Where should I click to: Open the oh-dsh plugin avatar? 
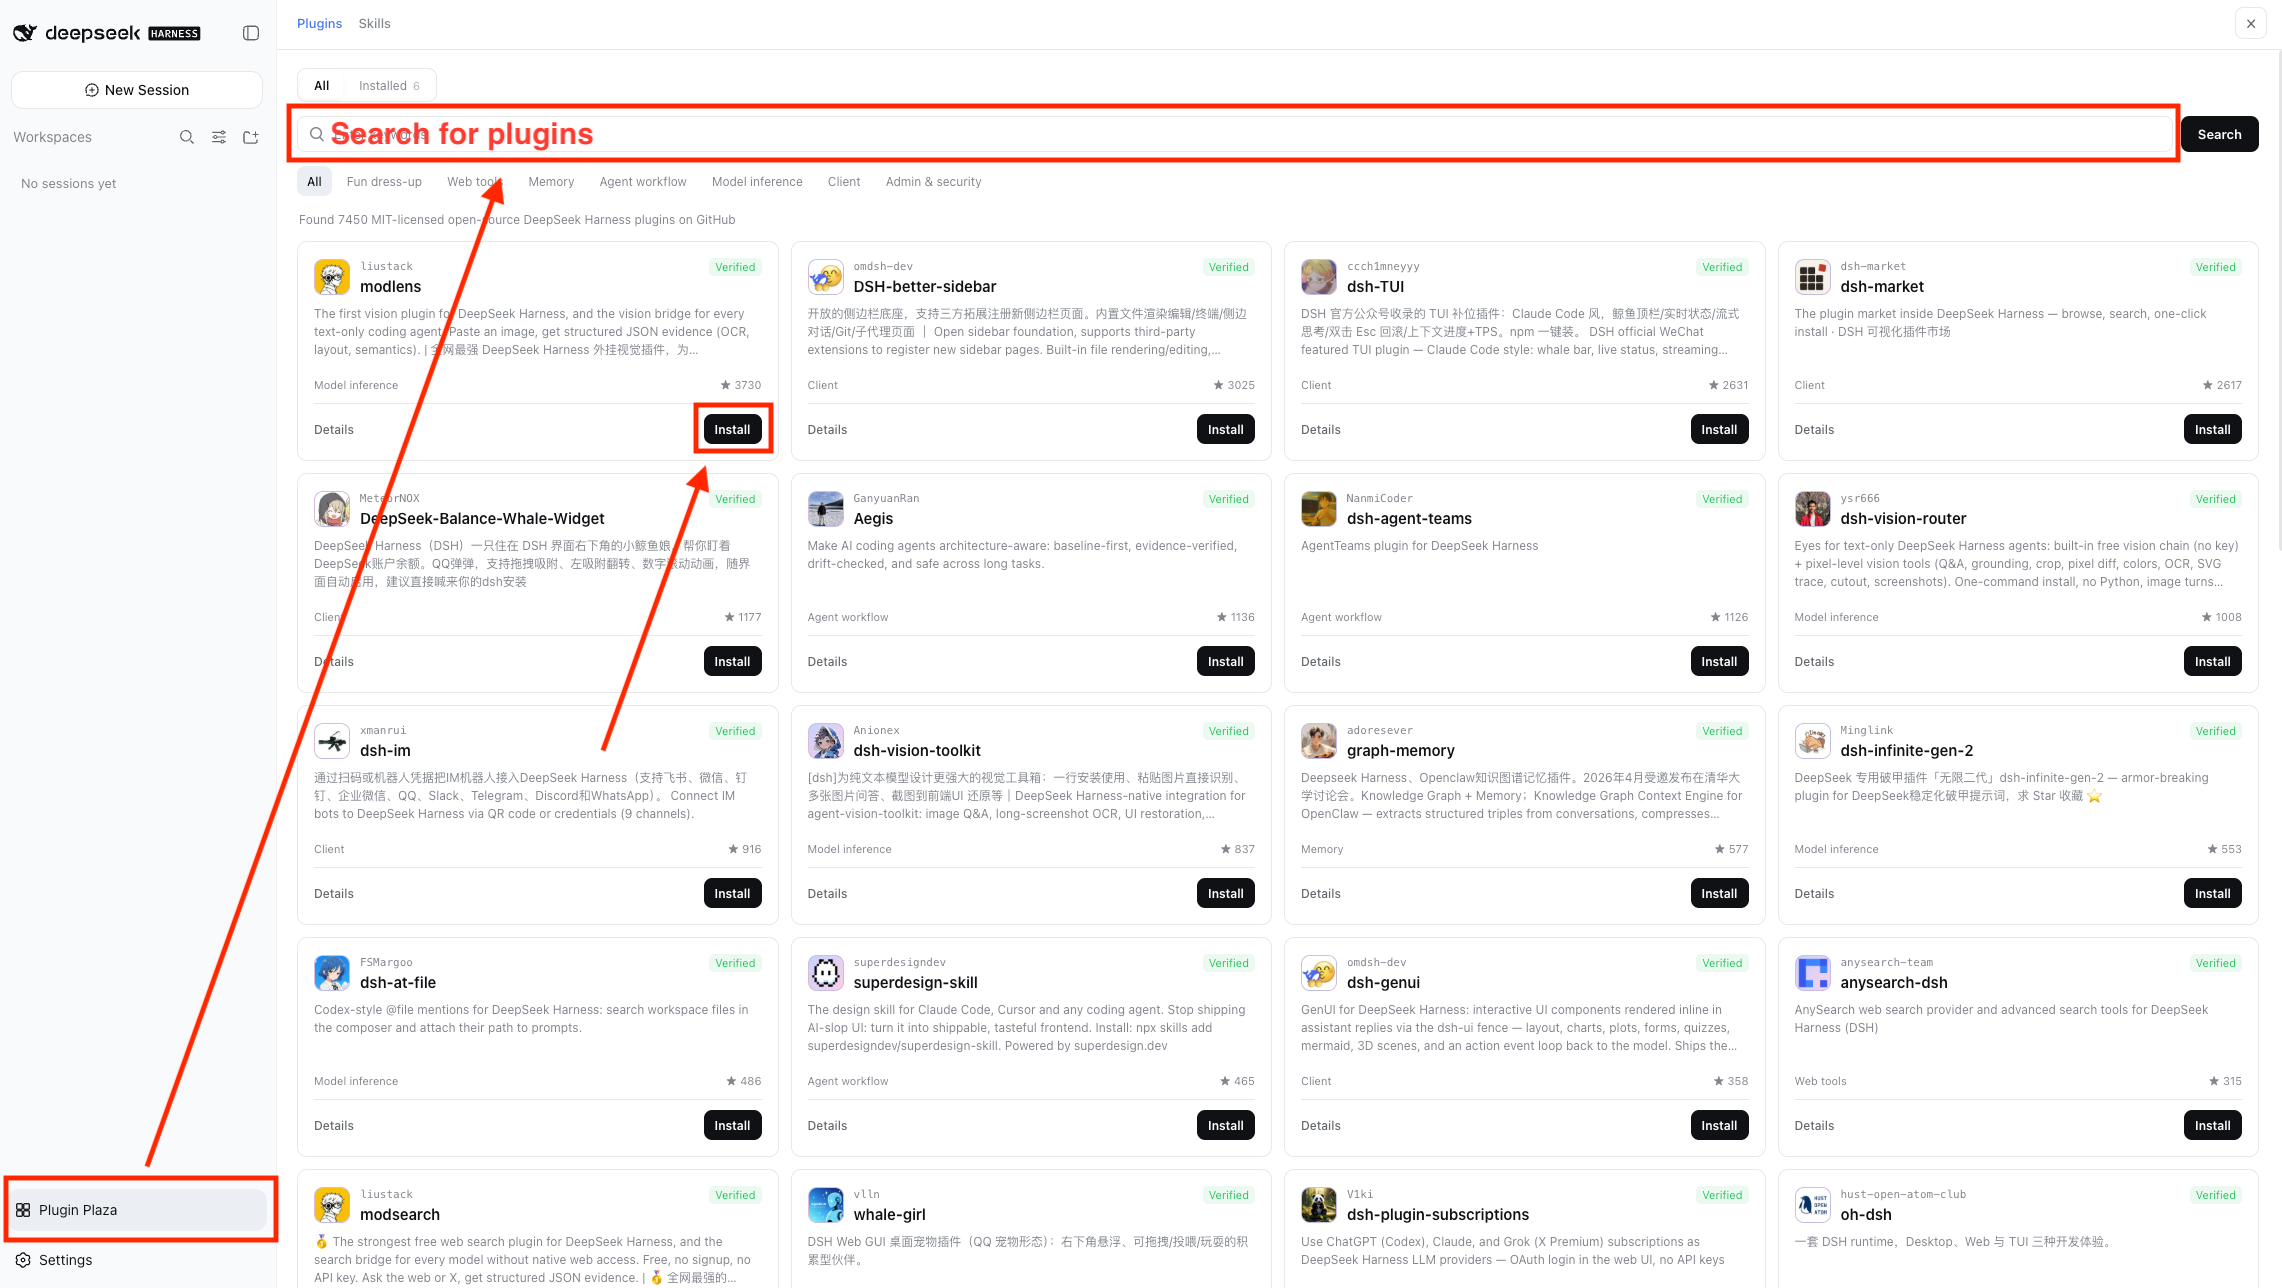(x=1813, y=1205)
